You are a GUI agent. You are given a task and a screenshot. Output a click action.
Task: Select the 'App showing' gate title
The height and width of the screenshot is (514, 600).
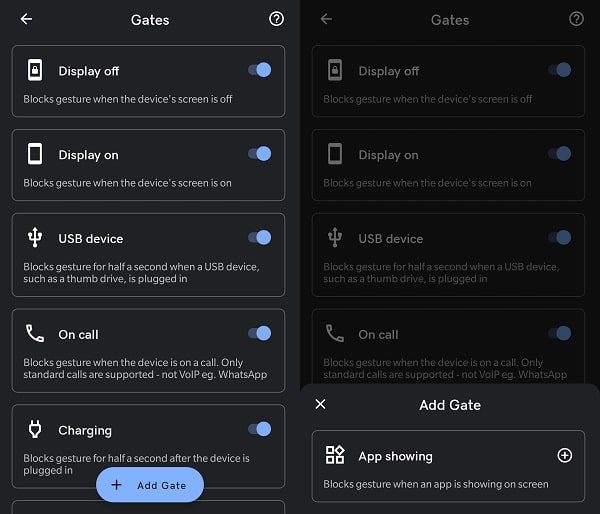click(396, 456)
